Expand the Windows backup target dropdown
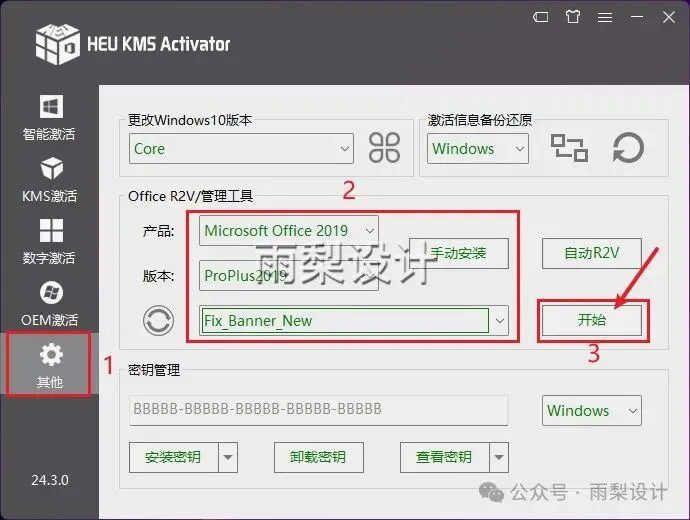Screen dimensions: 690x520 477,149
